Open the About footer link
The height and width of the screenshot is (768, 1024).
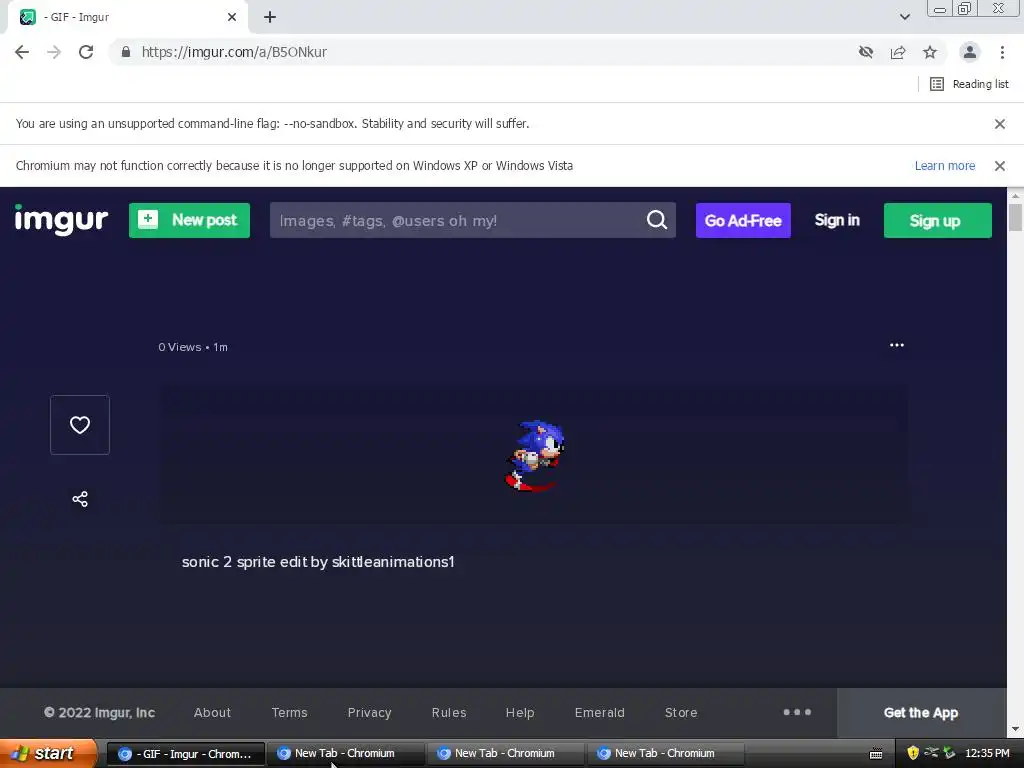pos(212,712)
